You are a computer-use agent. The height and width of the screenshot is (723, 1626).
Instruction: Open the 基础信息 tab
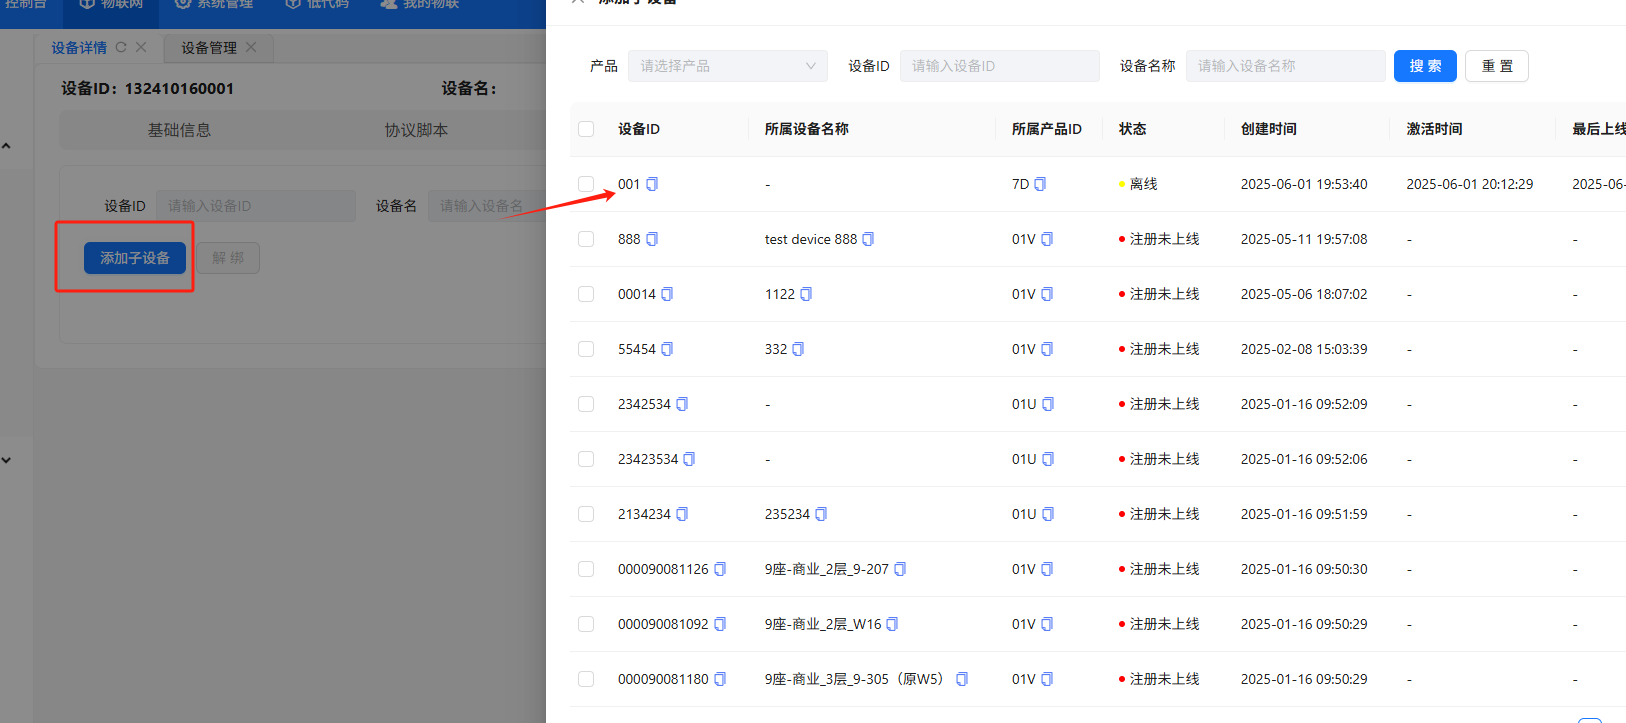179,130
